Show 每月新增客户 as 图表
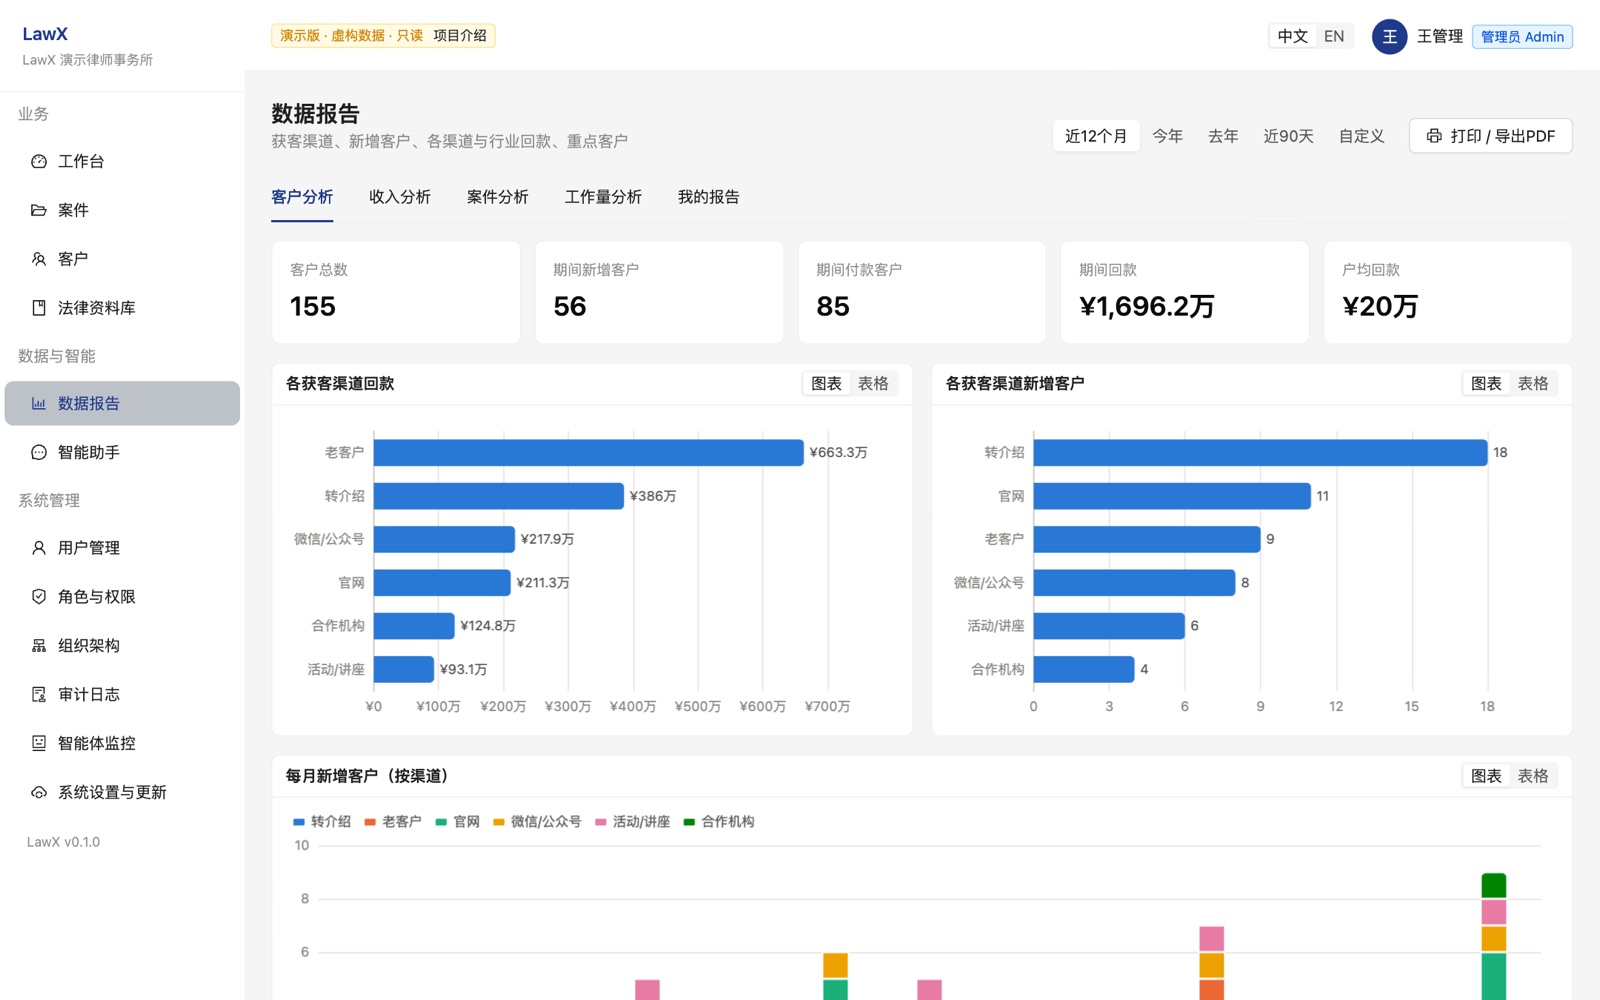This screenshot has height=1000, width=1600. tap(1487, 776)
